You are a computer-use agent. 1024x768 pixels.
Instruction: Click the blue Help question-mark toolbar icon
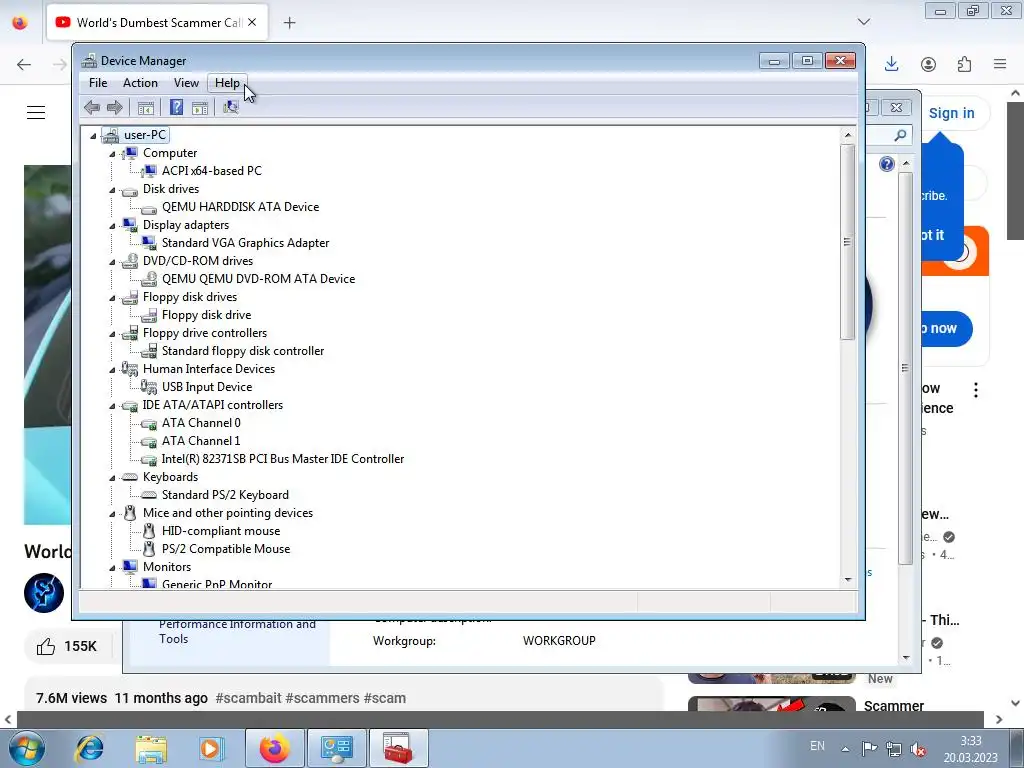click(x=176, y=108)
